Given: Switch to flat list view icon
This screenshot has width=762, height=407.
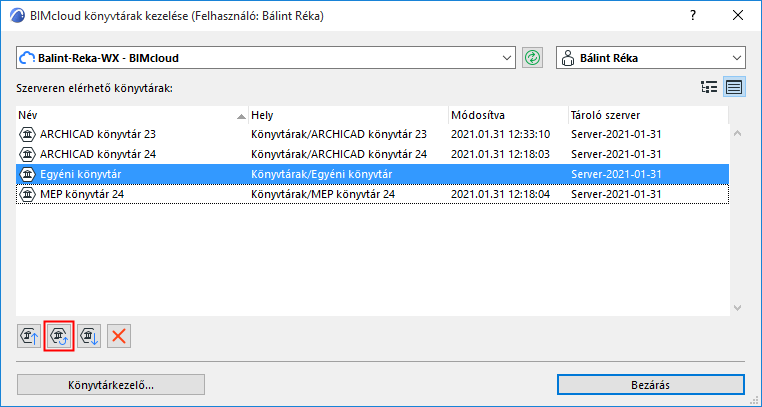Looking at the screenshot, I should click(734, 87).
